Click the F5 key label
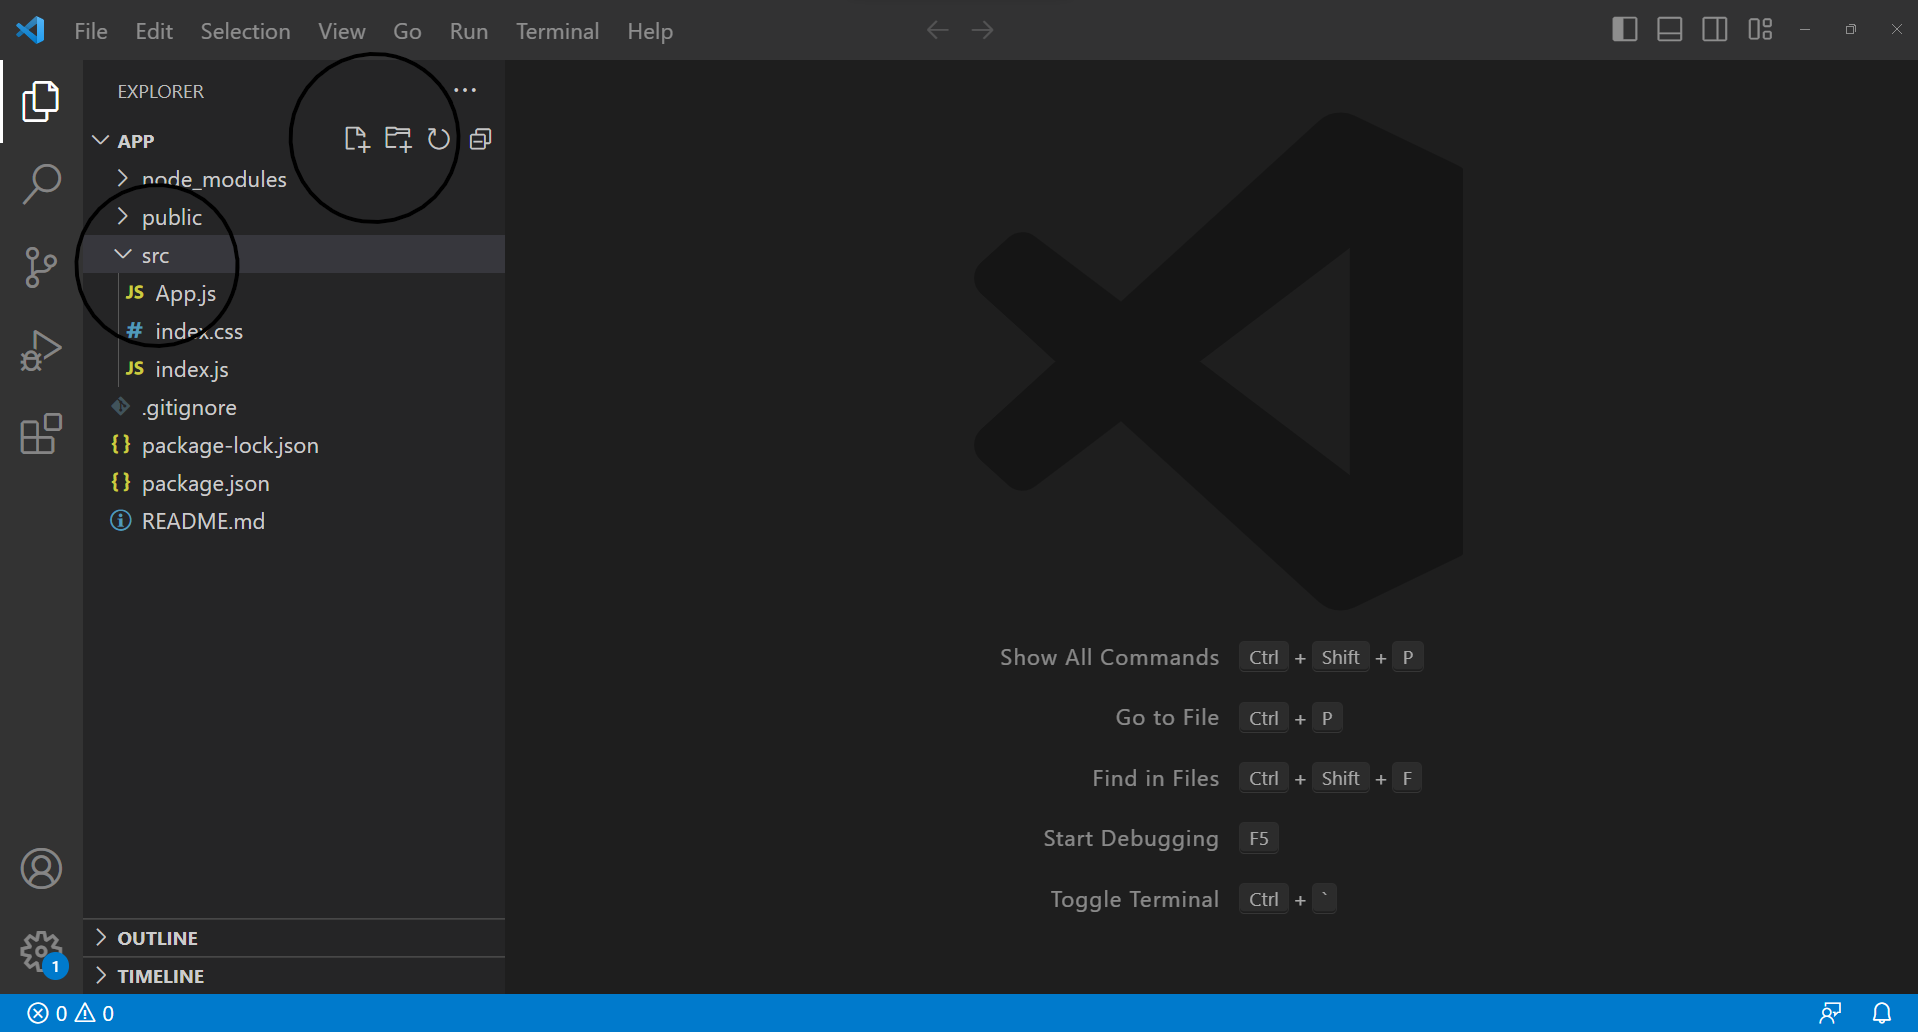1918x1032 pixels. 1258,838
